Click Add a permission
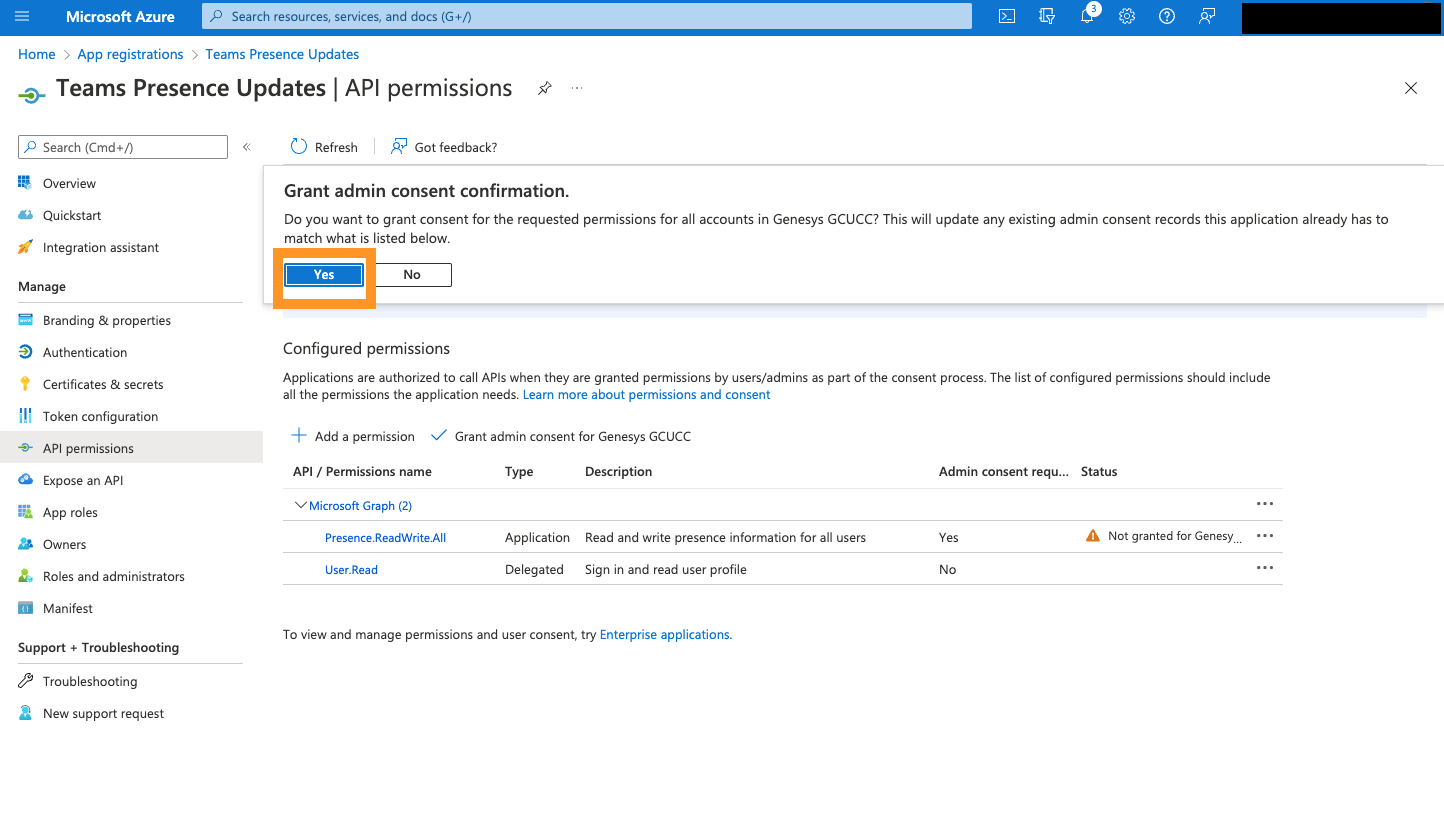The width and height of the screenshot is (1444, 827). (x=352, y=436)
